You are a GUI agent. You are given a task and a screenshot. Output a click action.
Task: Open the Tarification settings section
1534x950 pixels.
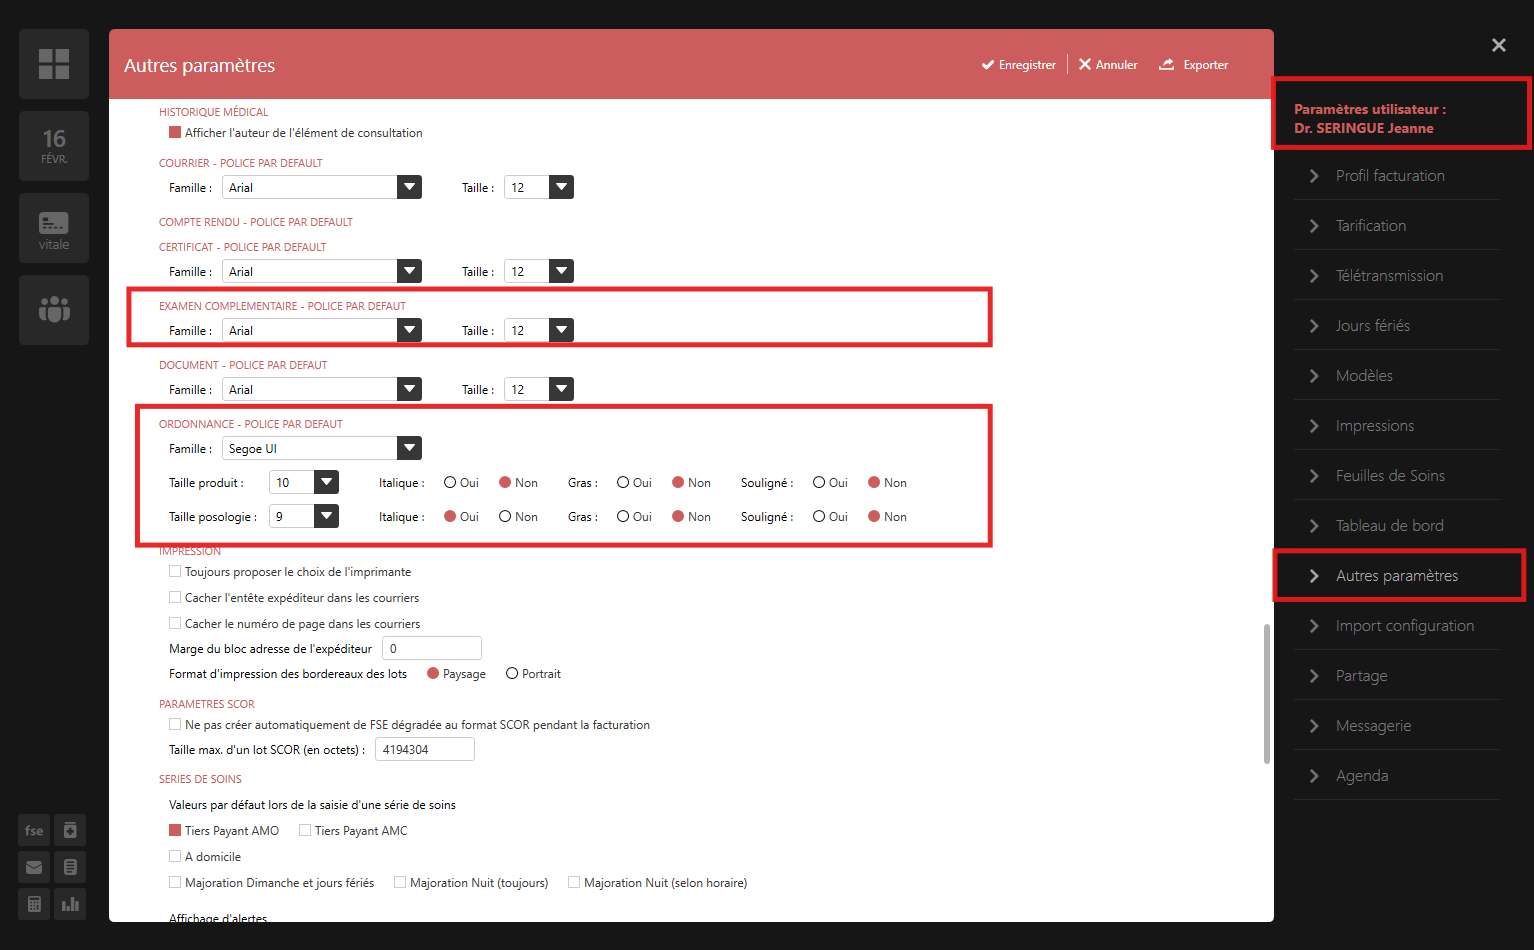click(1370, 226)
